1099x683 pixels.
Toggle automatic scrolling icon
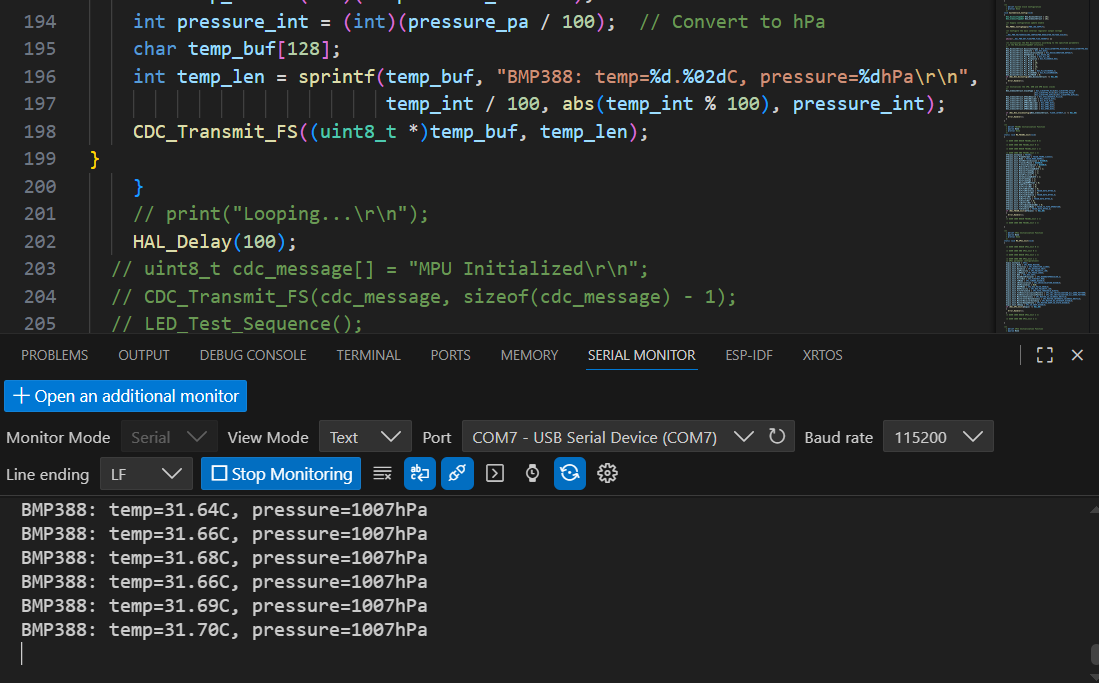click(419, 473)
